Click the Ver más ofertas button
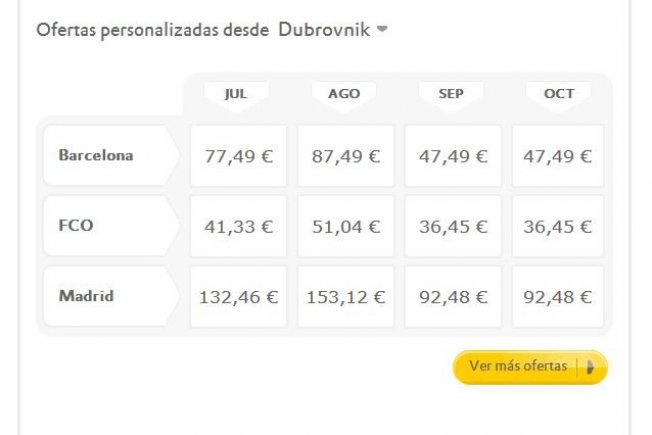 pyautogui.click(x=530, y=367)
